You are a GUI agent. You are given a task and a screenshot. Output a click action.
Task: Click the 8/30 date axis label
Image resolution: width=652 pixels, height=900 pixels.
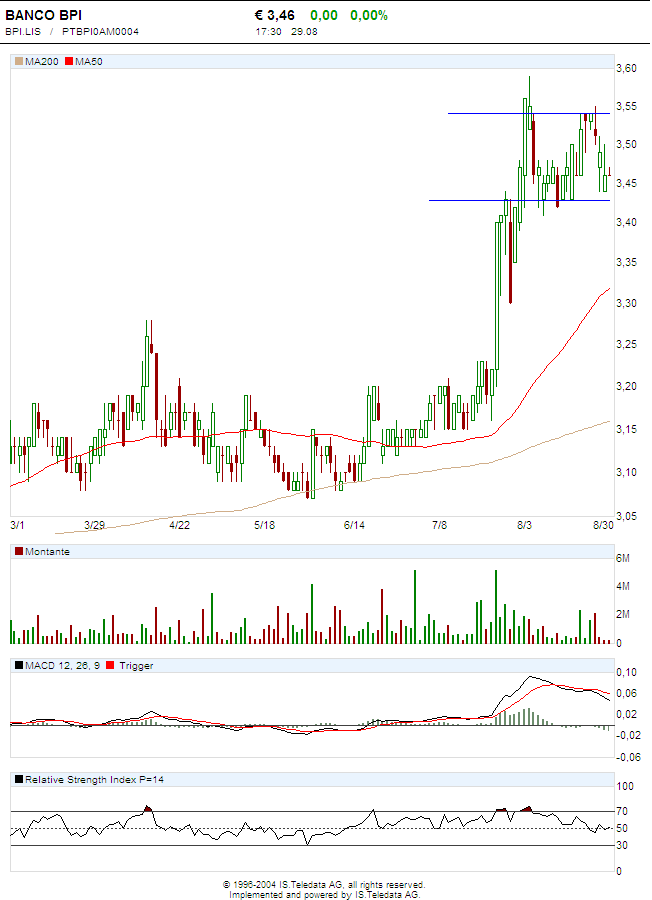pyautogui.click(x=603, y=525)
